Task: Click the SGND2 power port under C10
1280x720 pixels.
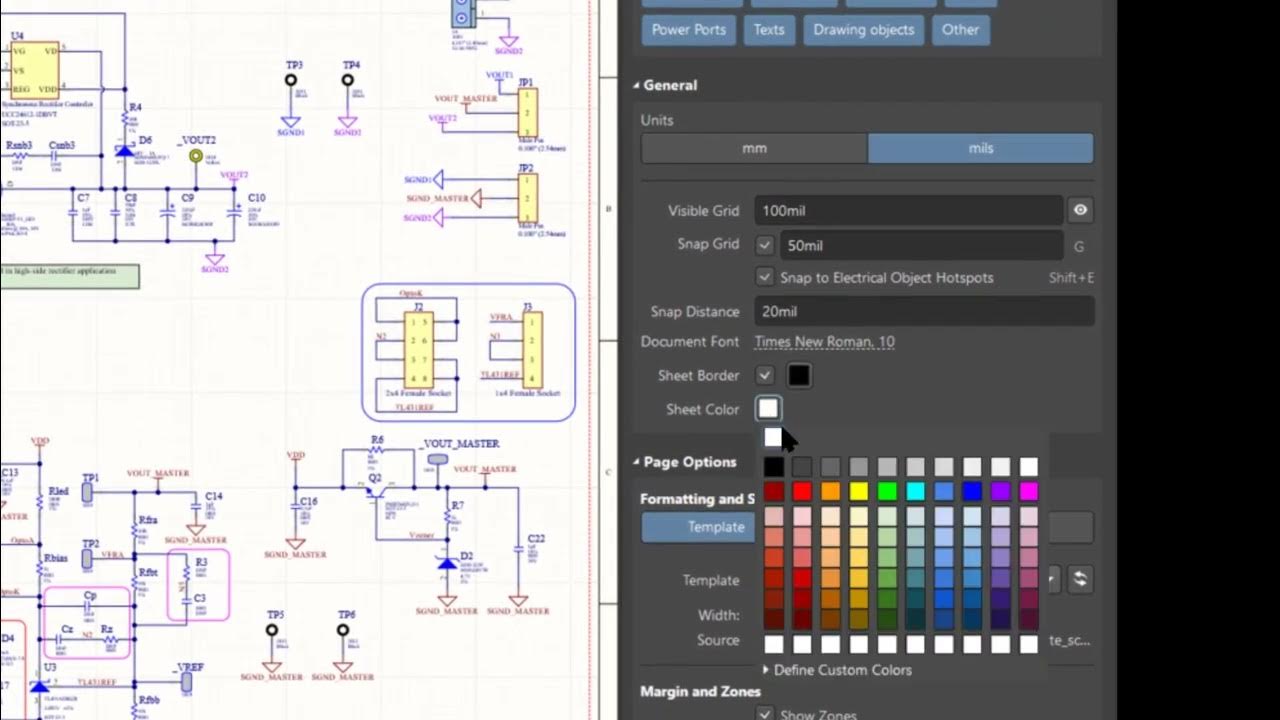Action: (x=215, y=262)
